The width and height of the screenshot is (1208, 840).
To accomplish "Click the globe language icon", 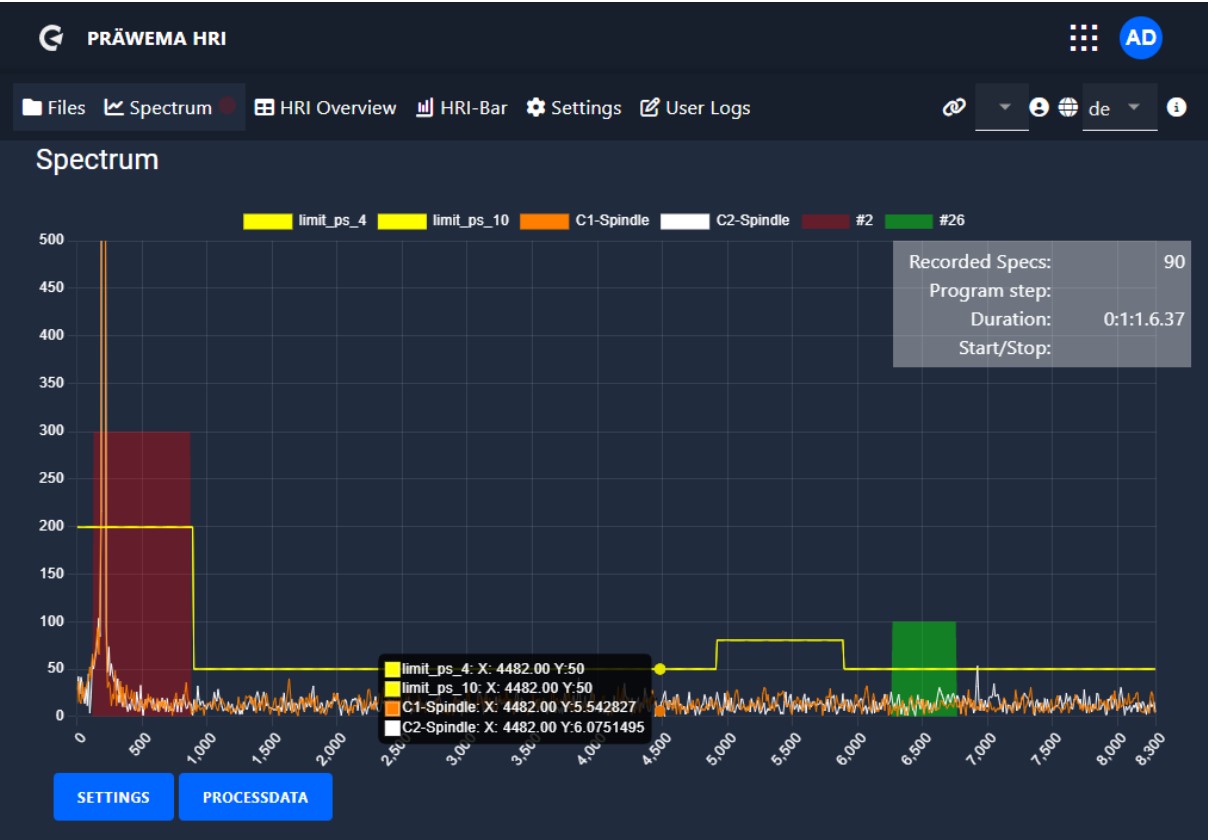I will pyautogui.click(x=1068, y=108).
